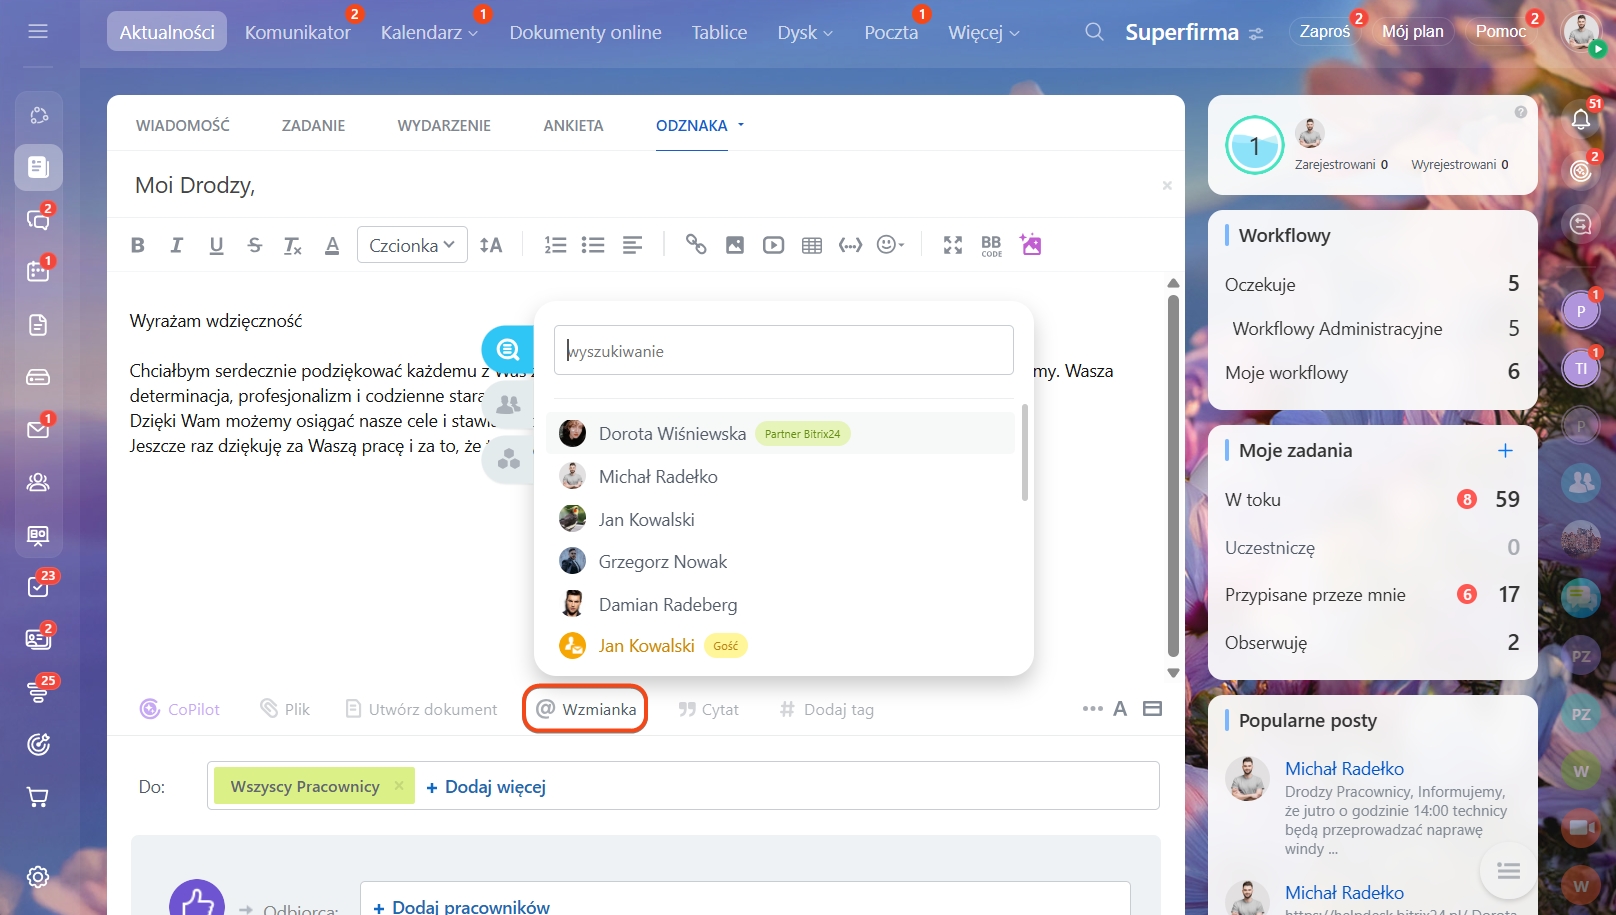The image size is (1616, 915).
Task: Click Dodaj tag
Action: [827, 709]
